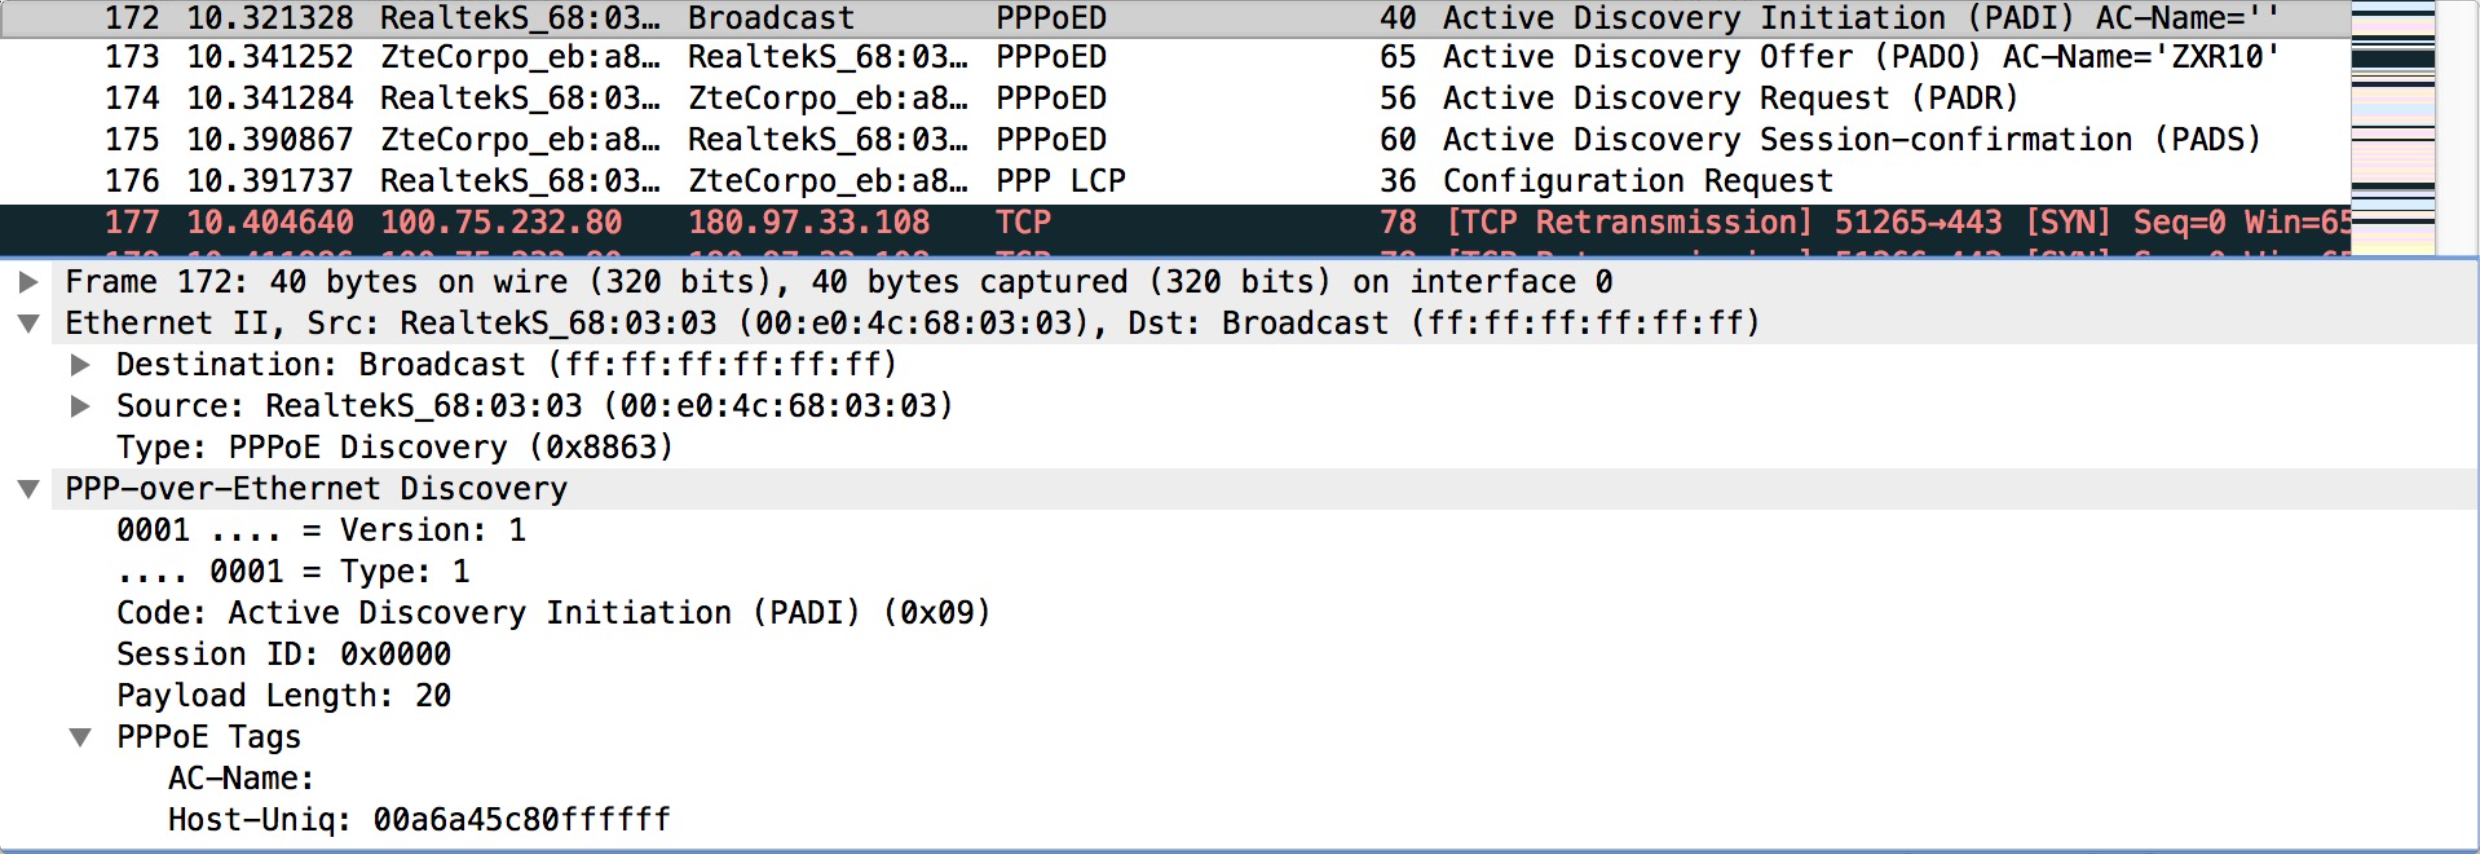Select the Code: Active Discovery Initiation field
This screenshot has width=2480, height=854.
(553, 613)
